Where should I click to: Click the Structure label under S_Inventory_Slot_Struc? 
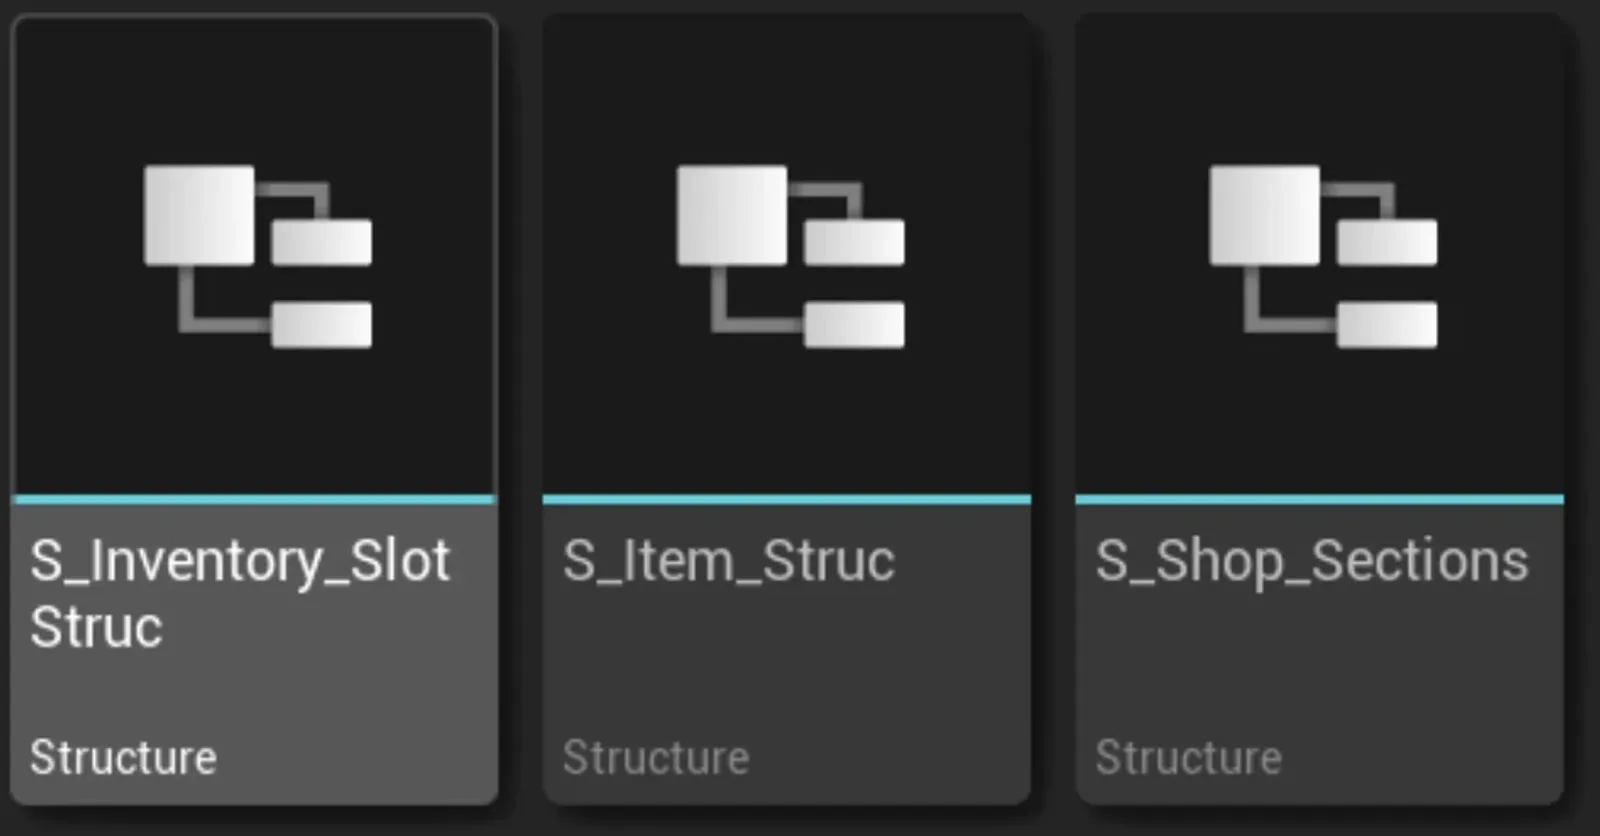coord(122,757)
